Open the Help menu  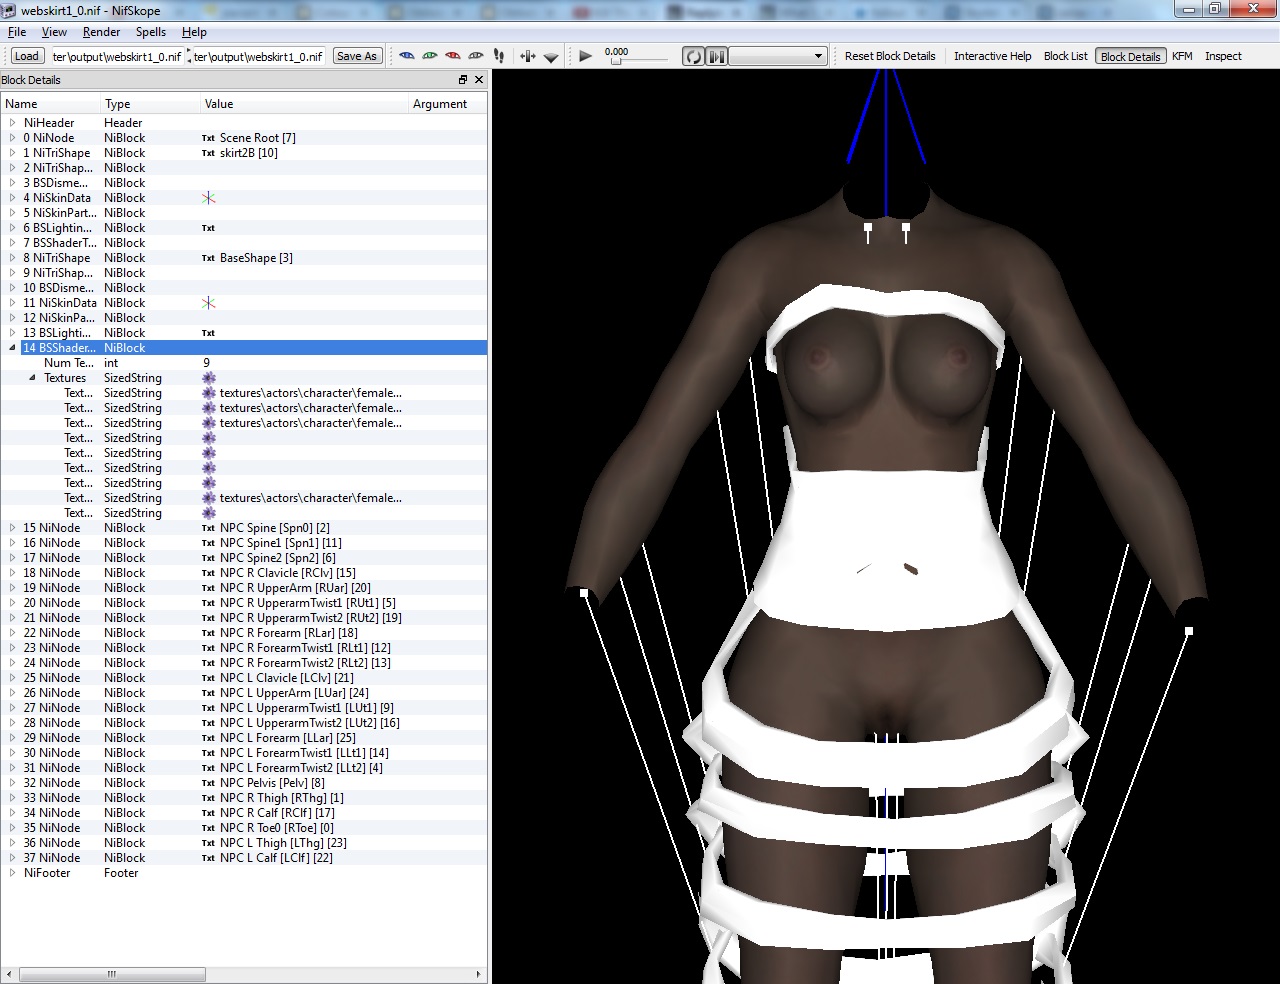pyautogui.click(x=194, y=32)
